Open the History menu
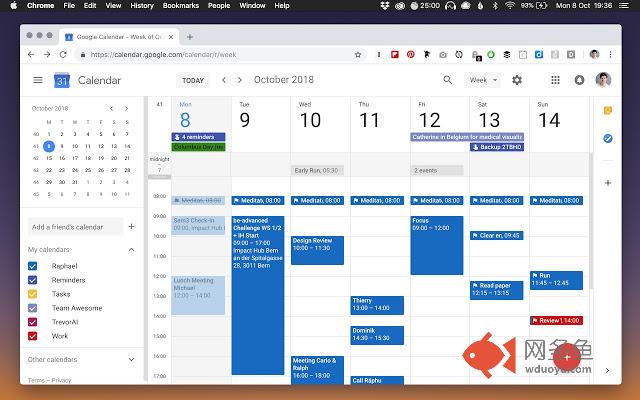This screenshot has height=400, width=640. 142,6
